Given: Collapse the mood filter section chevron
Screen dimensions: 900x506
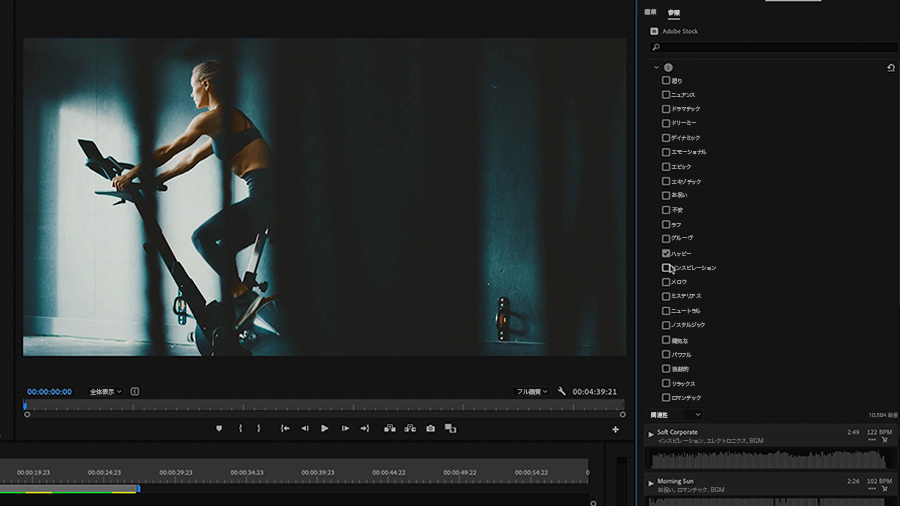Looking at the screenshot, I should pos(657,67).
